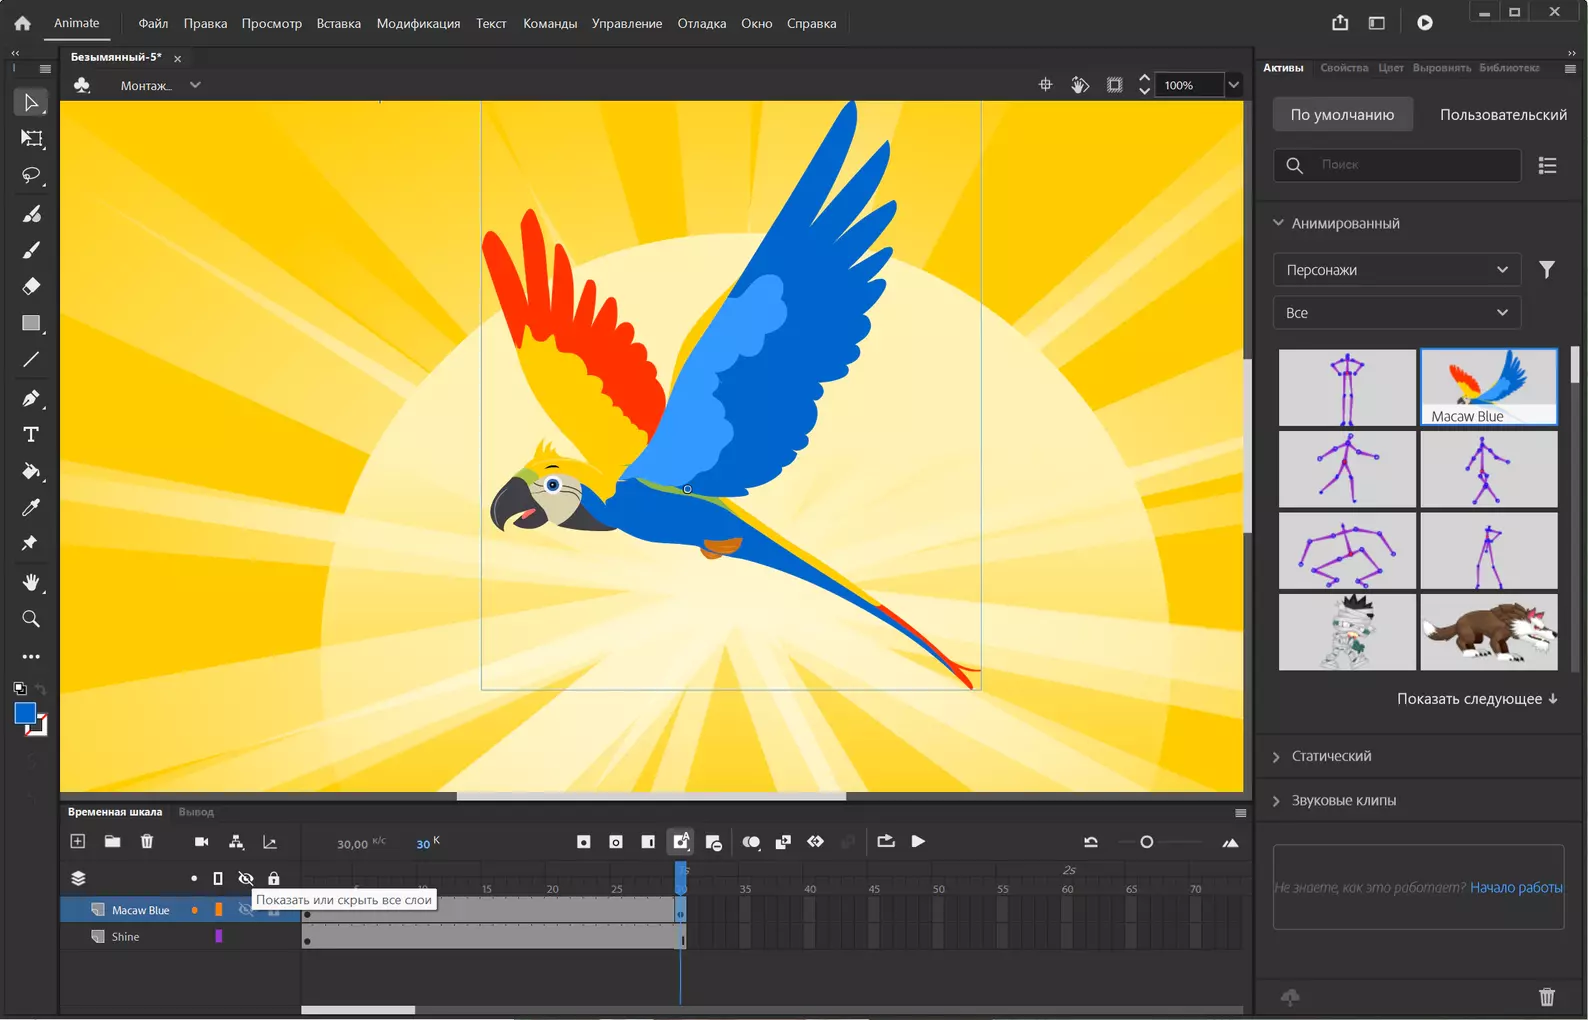Open the Персонажи dropdown
This screenshot has width=1588, height=1020.
pyautogui.click(x=1397, y=270)
